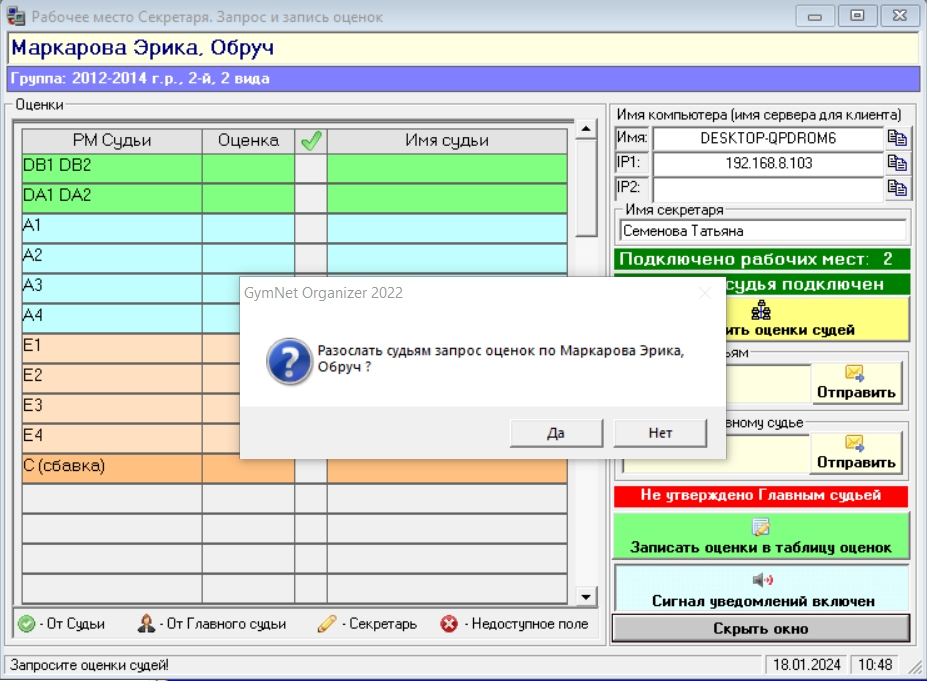Click the pencil 'Секретарь' legend icon
Viewport: 927px width, 681px height.
click(x=327, y=624)
